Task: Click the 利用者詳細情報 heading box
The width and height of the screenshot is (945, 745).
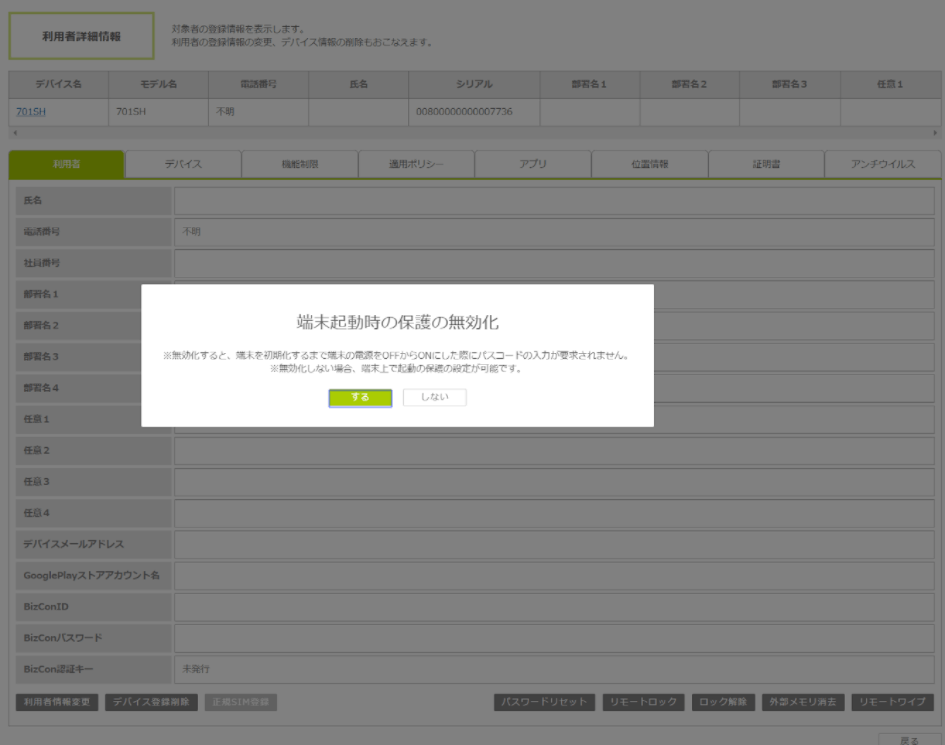Action: click(x=81, y=36)
